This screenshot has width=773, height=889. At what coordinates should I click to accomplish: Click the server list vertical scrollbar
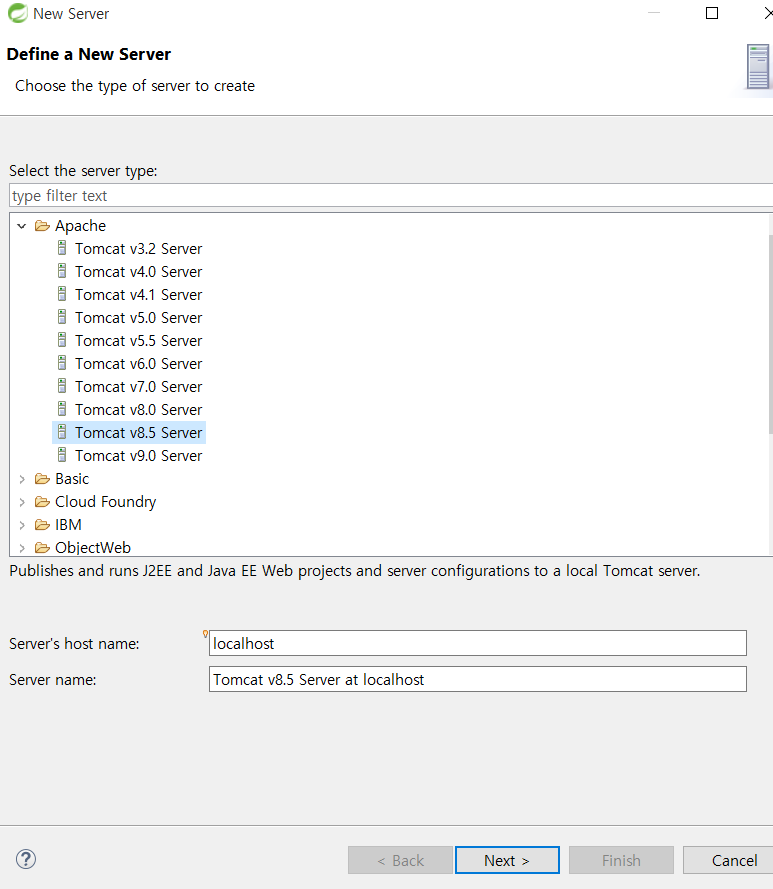pos(770,335)
